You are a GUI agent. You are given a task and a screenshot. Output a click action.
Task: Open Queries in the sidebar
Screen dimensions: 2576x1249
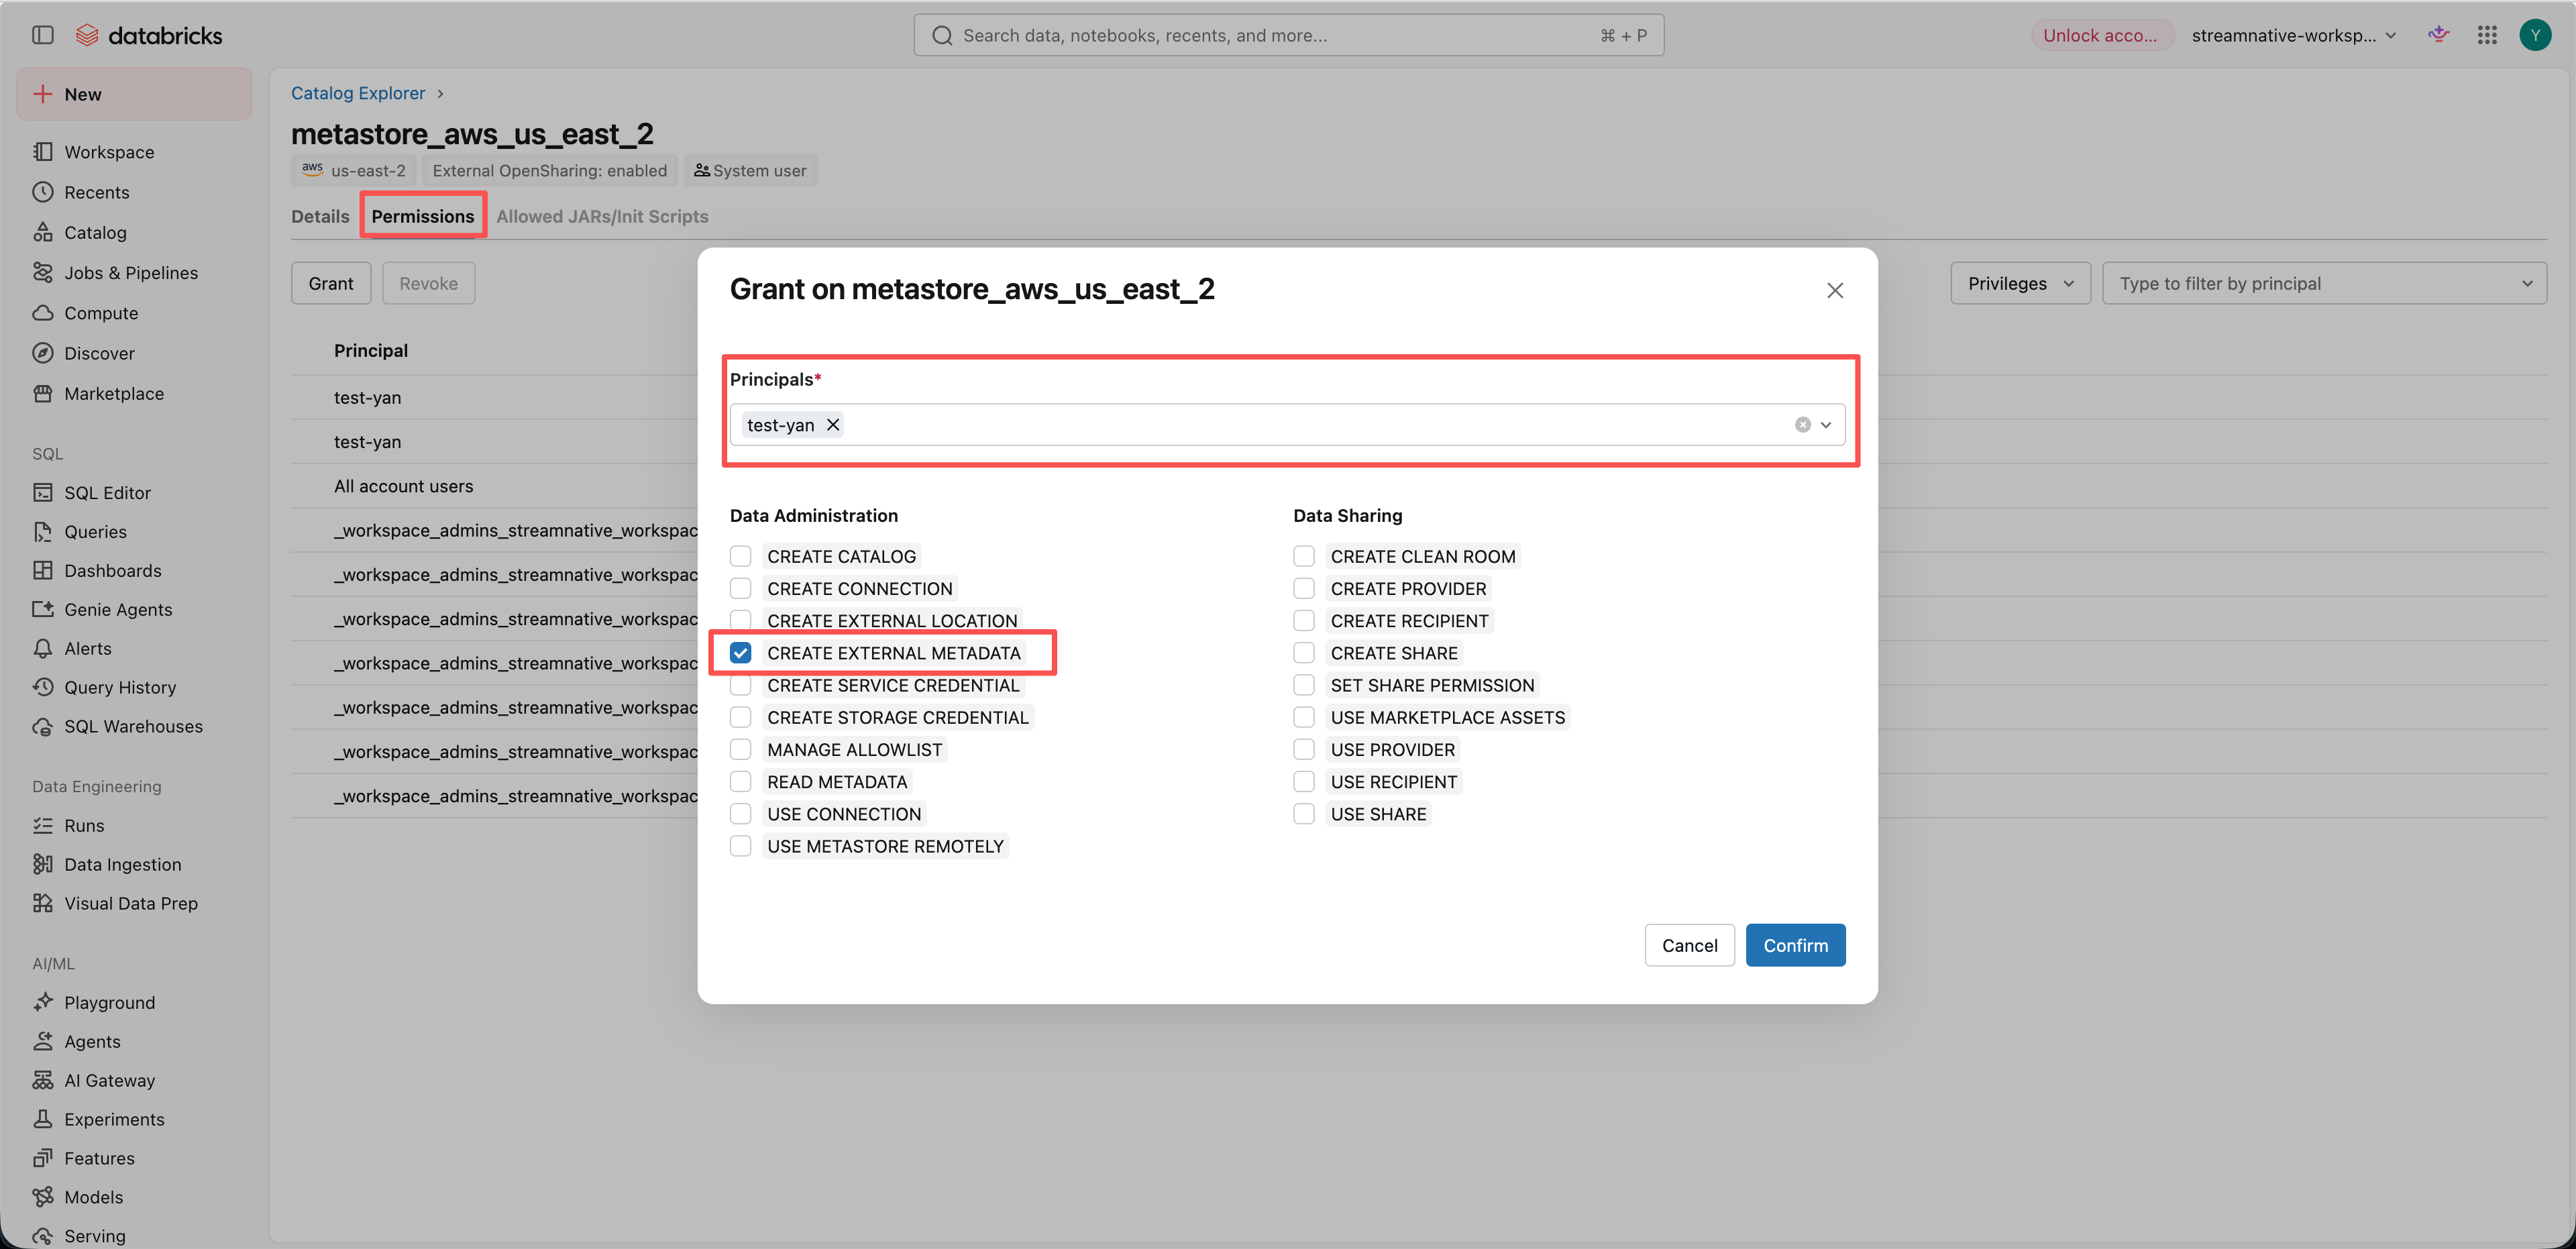[x=95, y=531]
